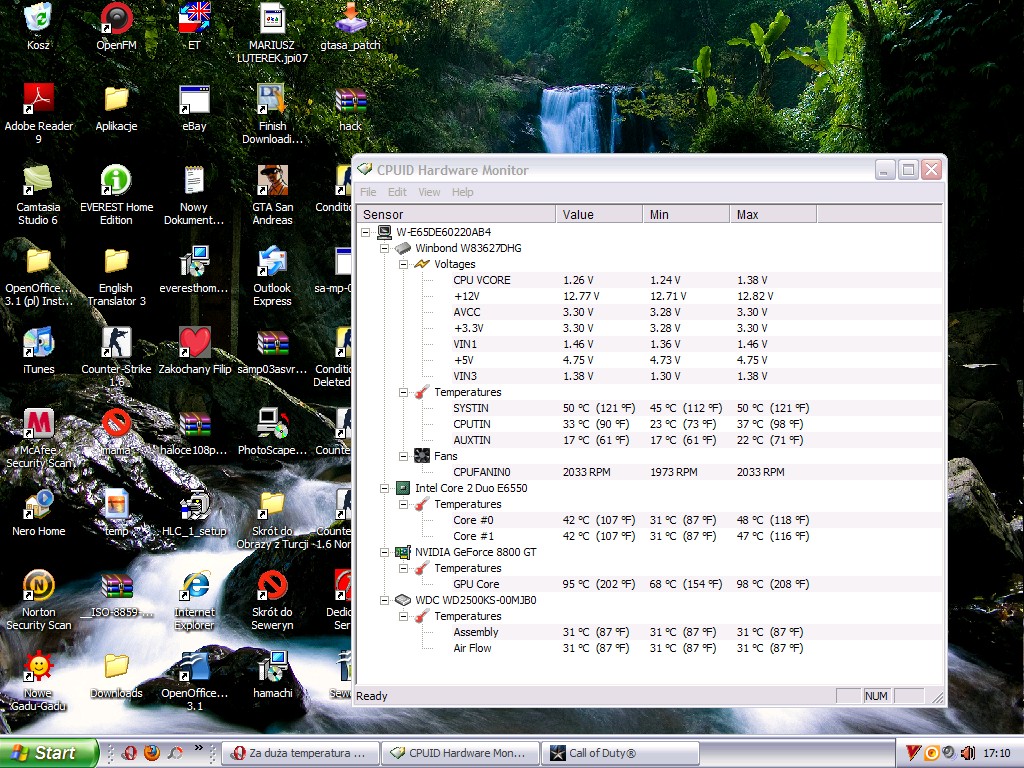The image size is (1024, 768).
Task: Click the Start button on the taskbar
Action: tap(49, 753)
